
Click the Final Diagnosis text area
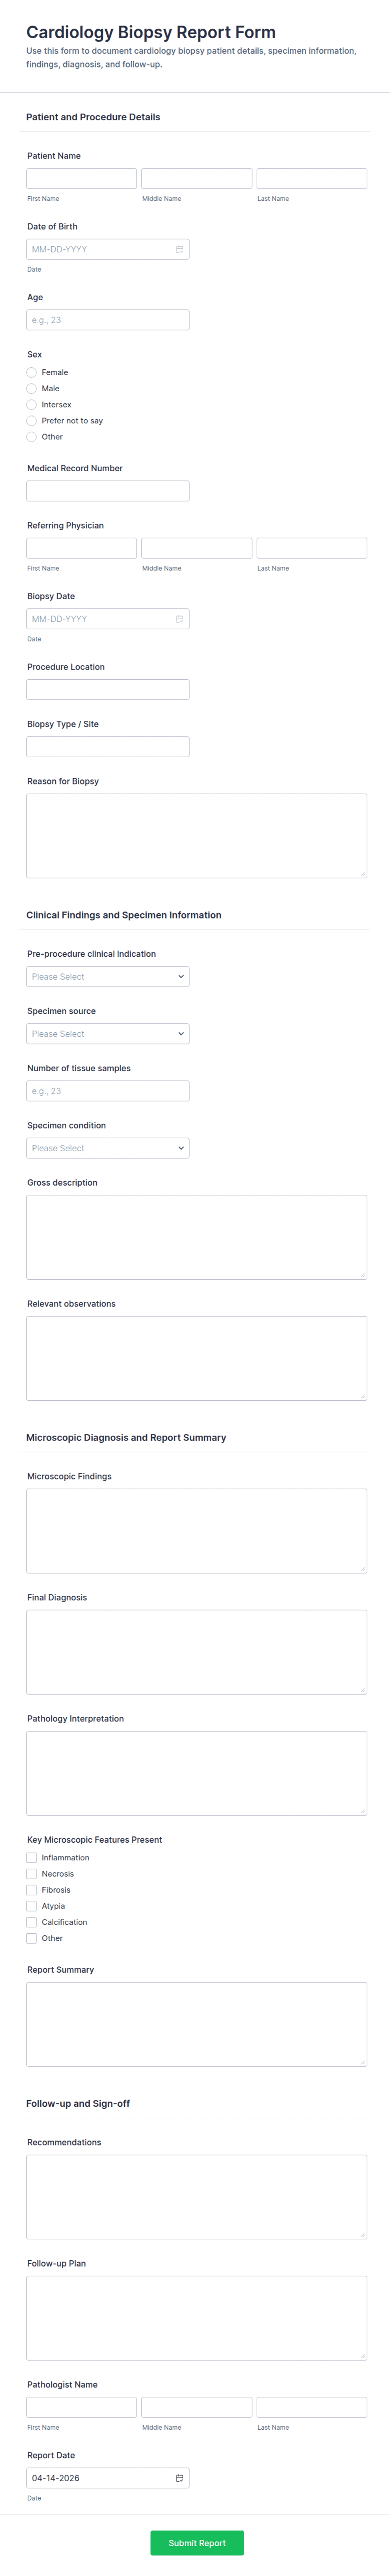196,1652
